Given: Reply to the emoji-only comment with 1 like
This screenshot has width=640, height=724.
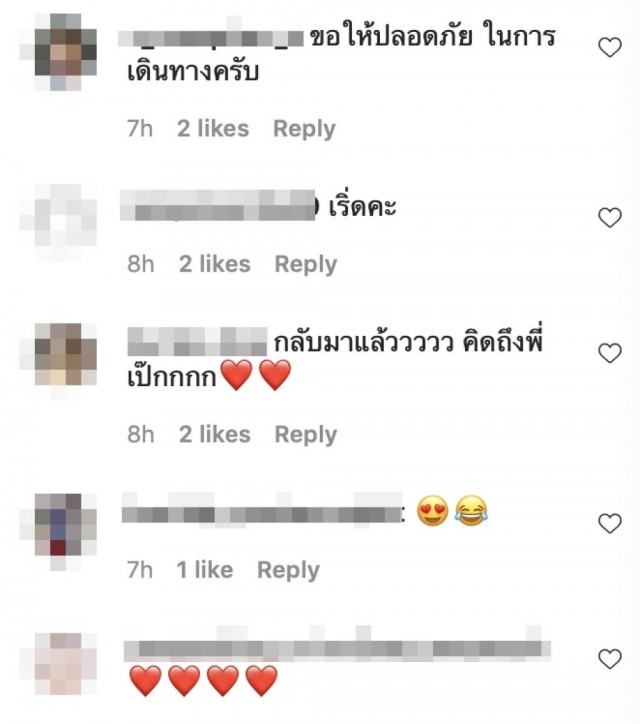Looking at the screenshot, I should [x=288, y=570].
